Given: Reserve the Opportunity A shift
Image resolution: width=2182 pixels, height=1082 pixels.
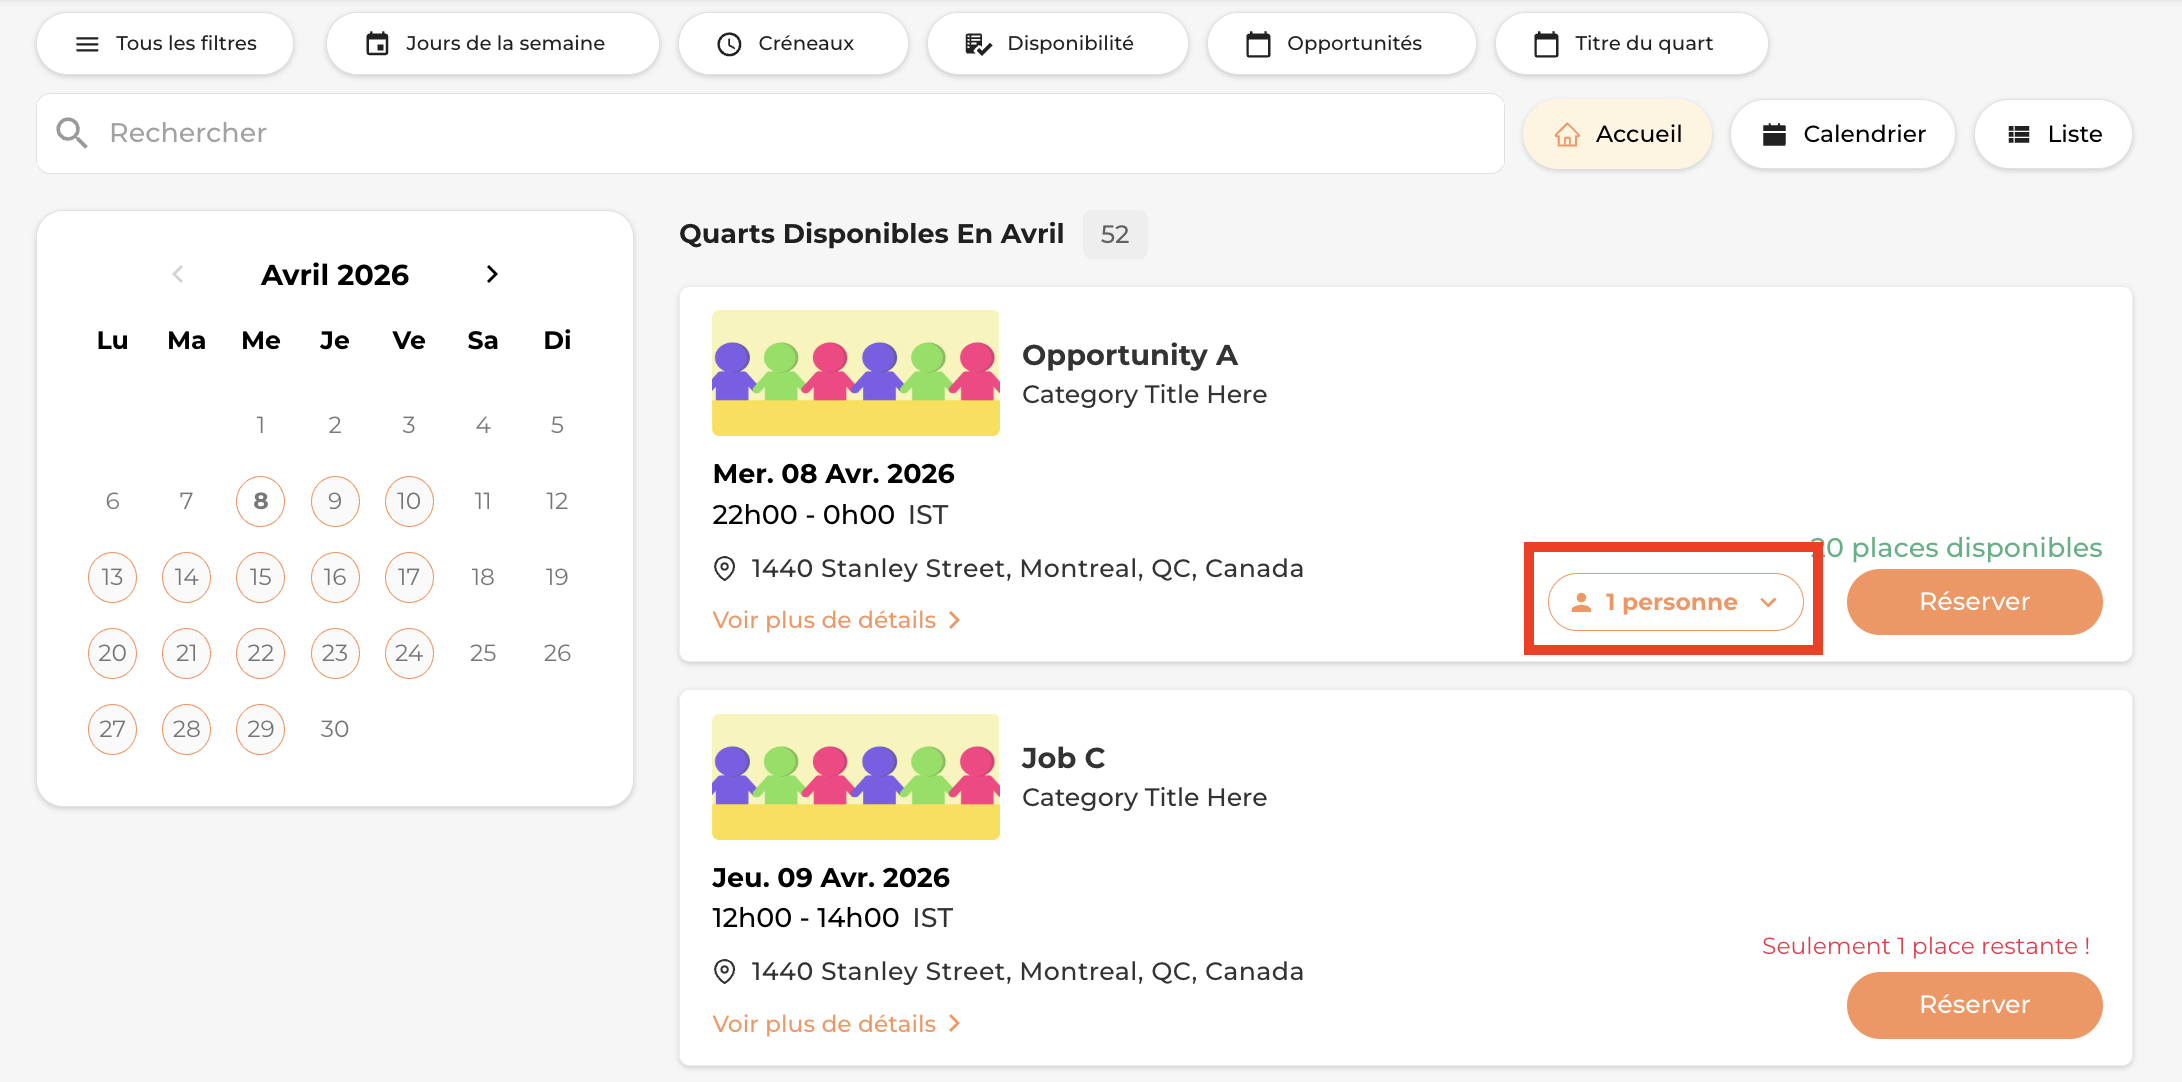Looking at the screenshot, I should (x=1974, y=602).
